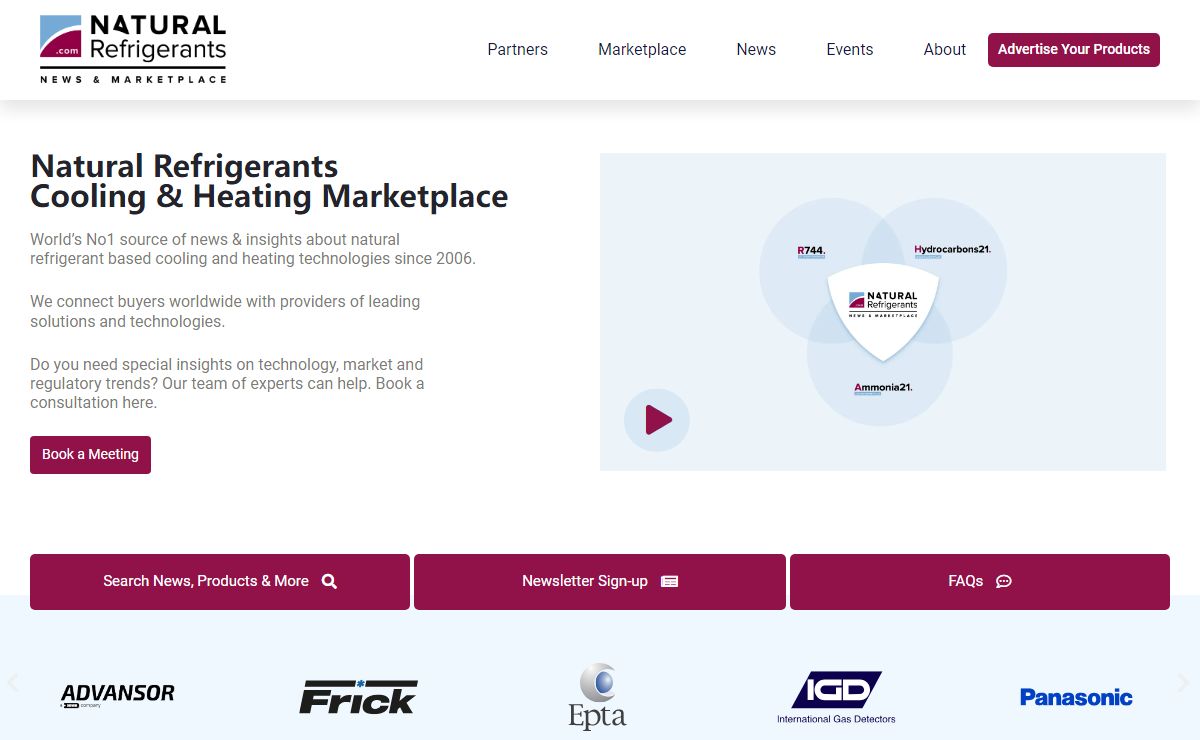Click the Advertise Your Products button
Screen dimensions: 1200x740
tap(1074, 49)
